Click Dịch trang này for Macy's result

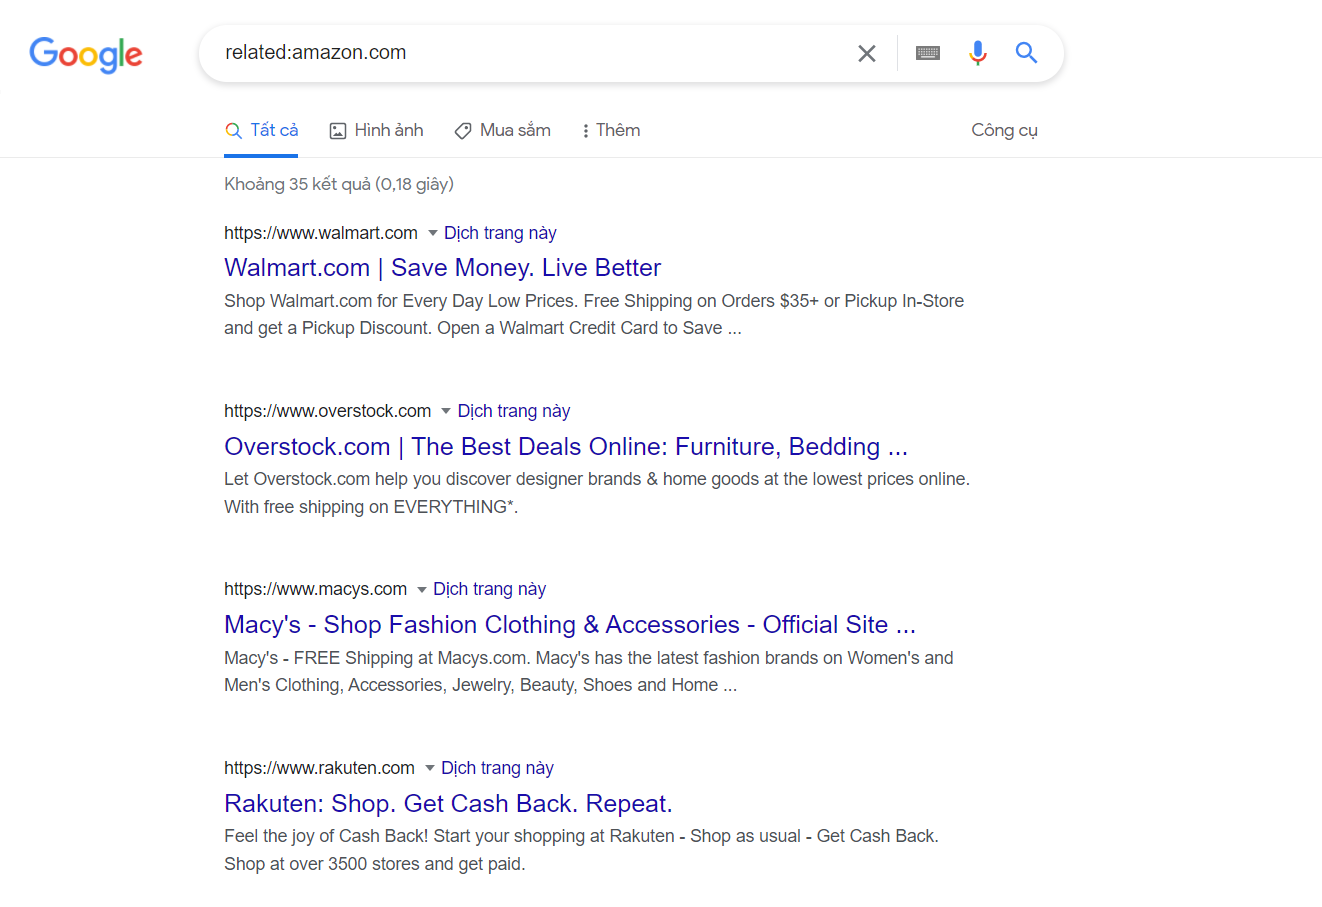[x=490, y=589]
